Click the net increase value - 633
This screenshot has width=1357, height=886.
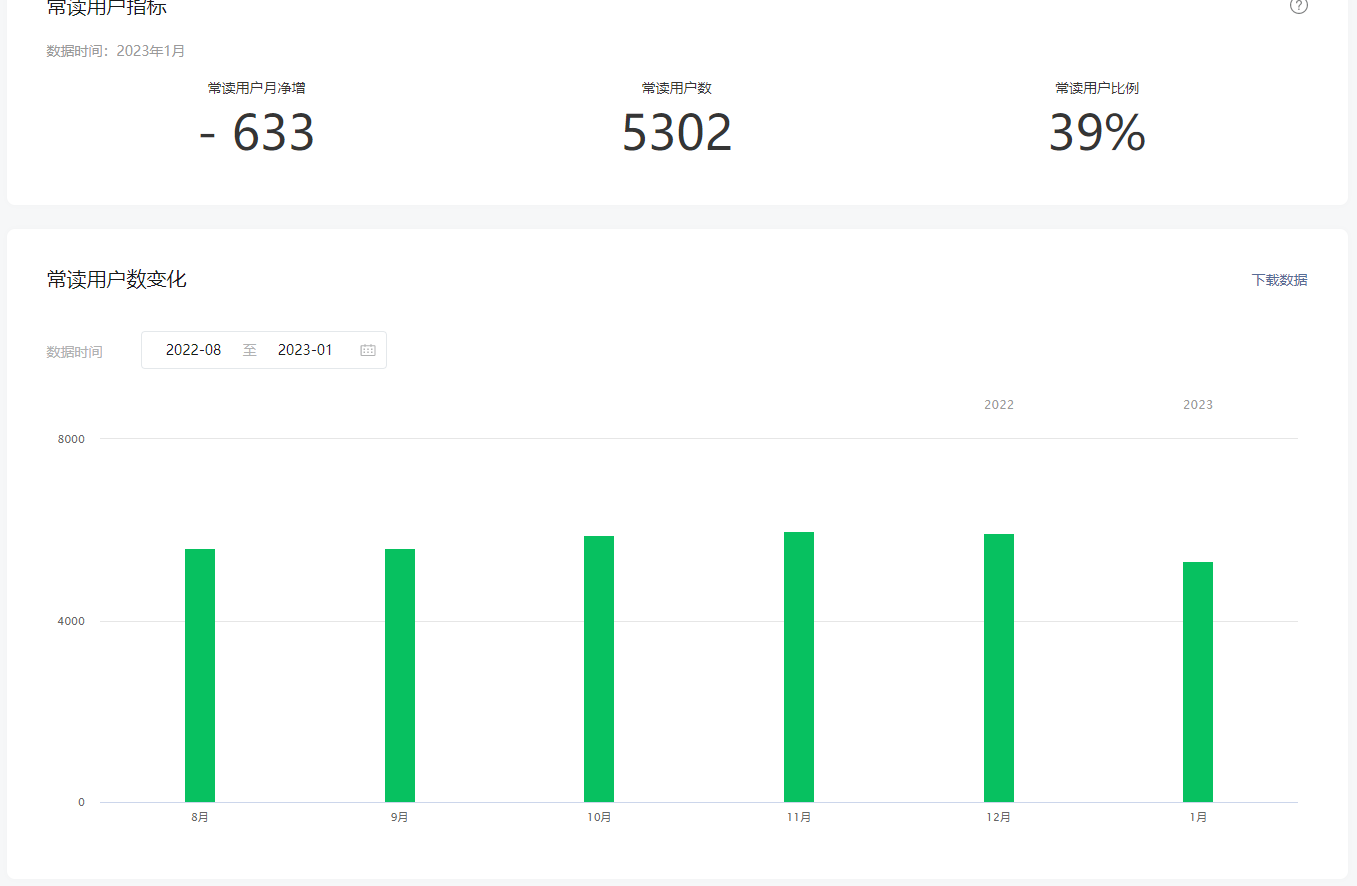pos(257,133)
